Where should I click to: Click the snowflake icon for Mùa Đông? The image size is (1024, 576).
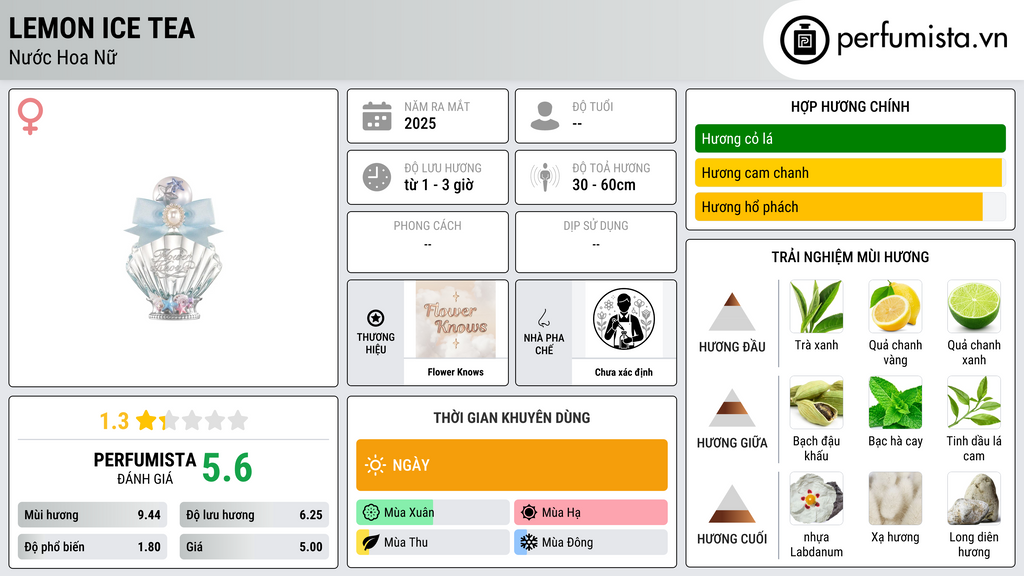[529, 542]
